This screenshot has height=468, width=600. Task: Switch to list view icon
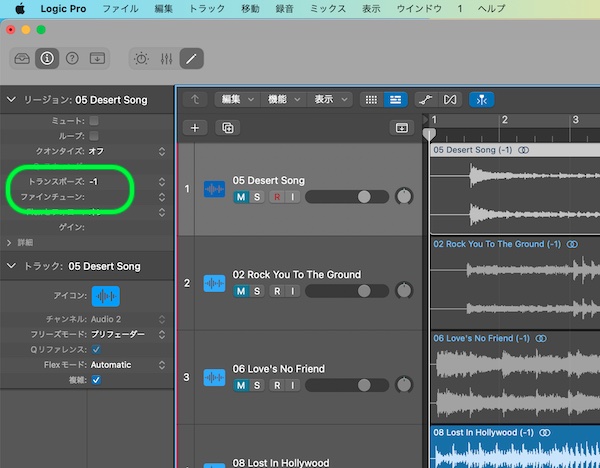[395, 100]
